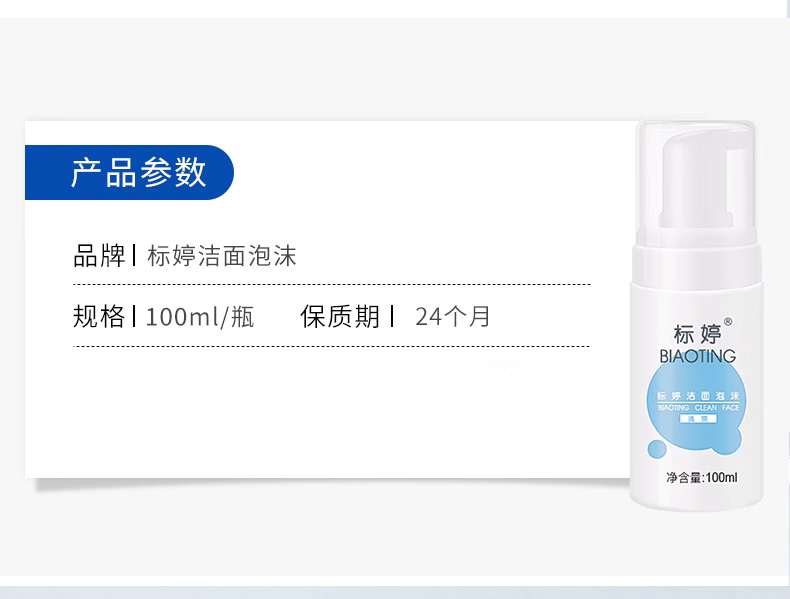Click the pump dispenser cap of bottle
The image size is (790, 599).
(x=696, y=183)
